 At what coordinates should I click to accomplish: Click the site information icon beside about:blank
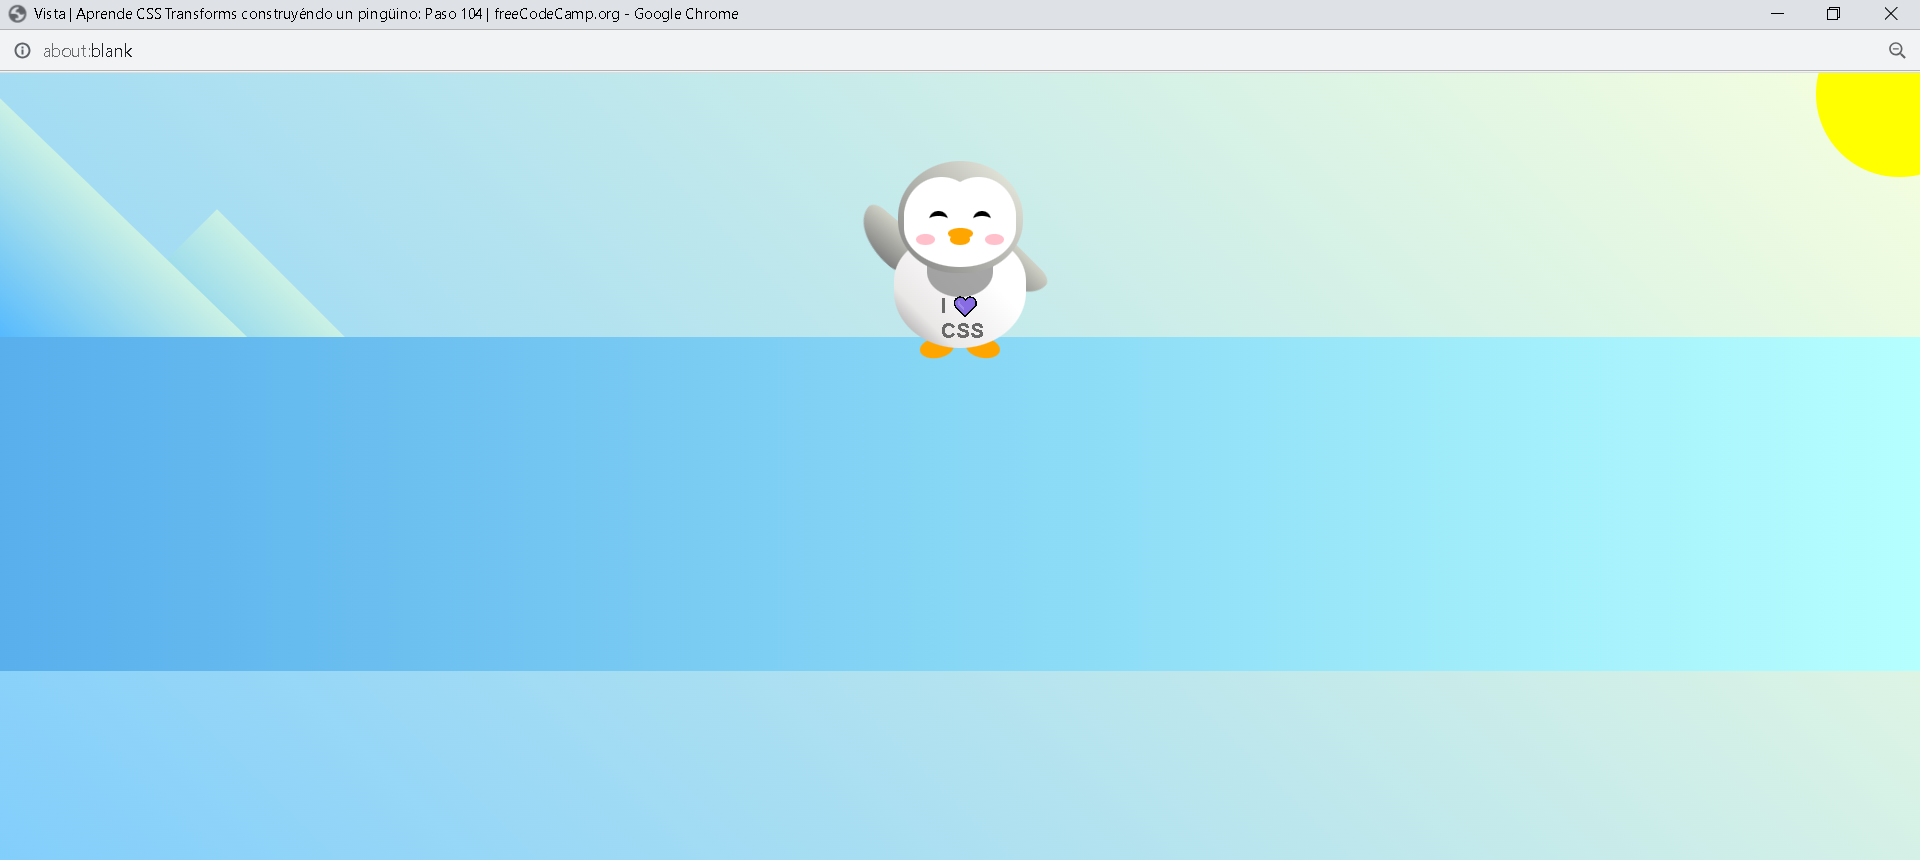(22, 51)
